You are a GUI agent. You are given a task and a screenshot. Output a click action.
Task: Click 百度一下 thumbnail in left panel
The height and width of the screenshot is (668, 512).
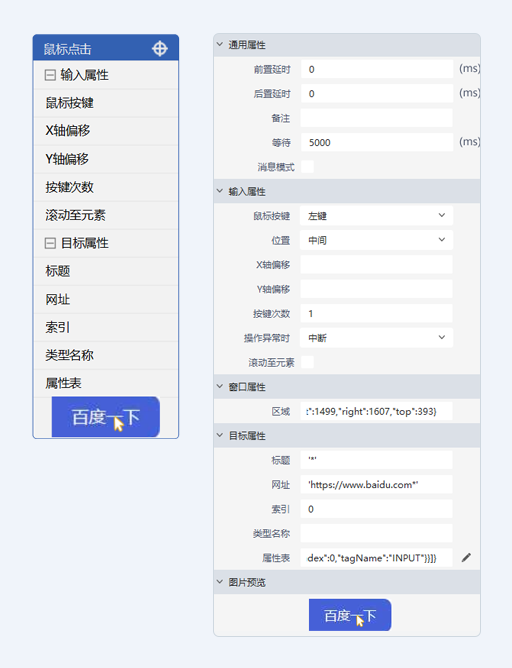tap(106, 417)
